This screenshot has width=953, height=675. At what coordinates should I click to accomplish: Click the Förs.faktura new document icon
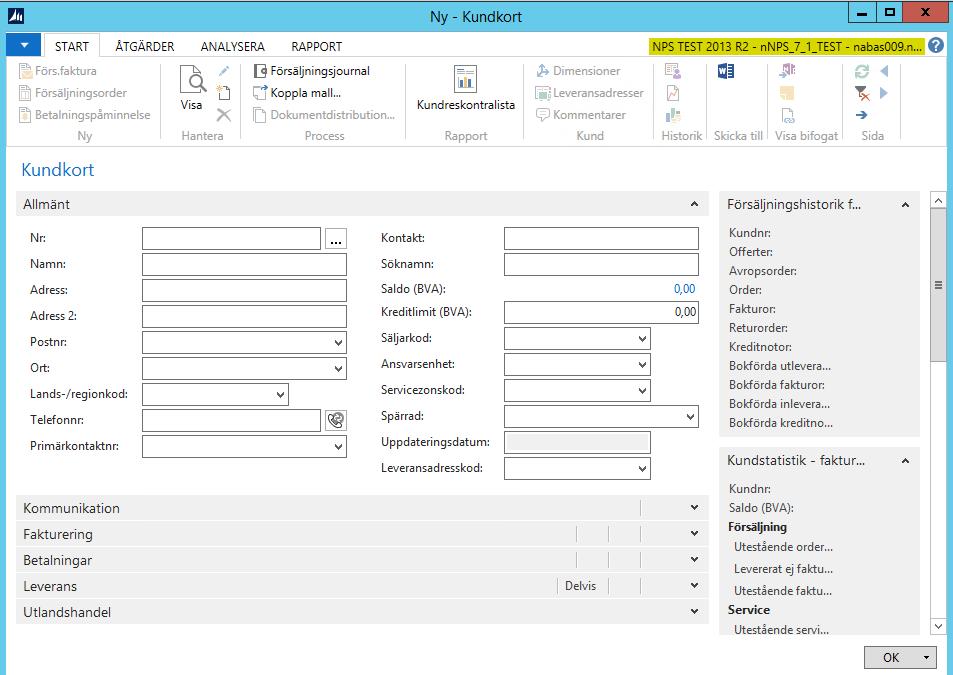point(26,71)
